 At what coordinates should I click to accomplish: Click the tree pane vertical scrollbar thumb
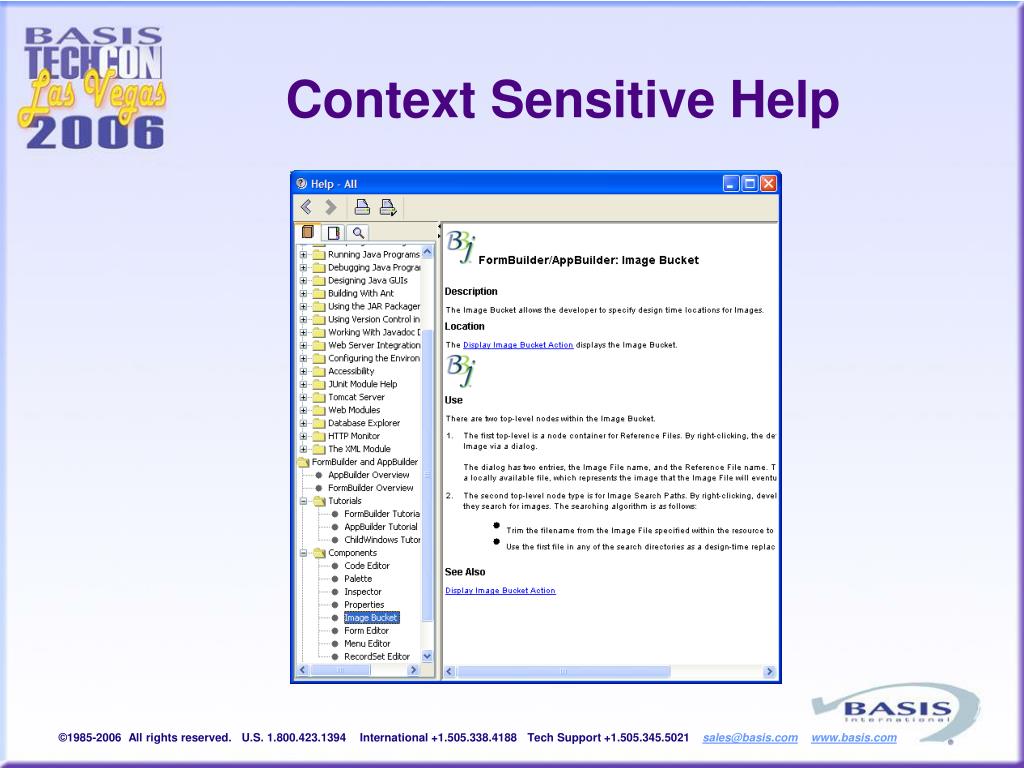pyautogui.click(x=428, y=475)
